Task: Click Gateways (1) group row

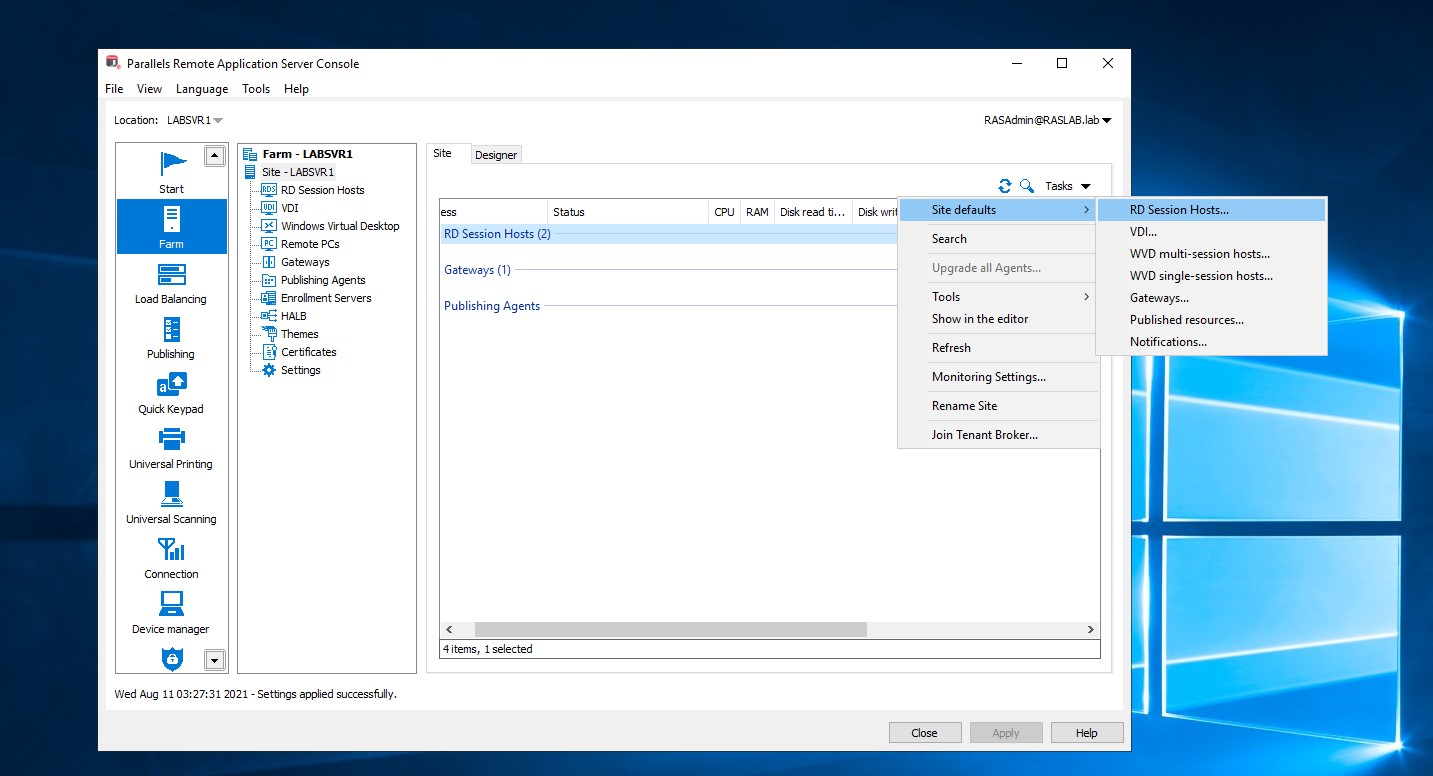Action: (669, 270)
